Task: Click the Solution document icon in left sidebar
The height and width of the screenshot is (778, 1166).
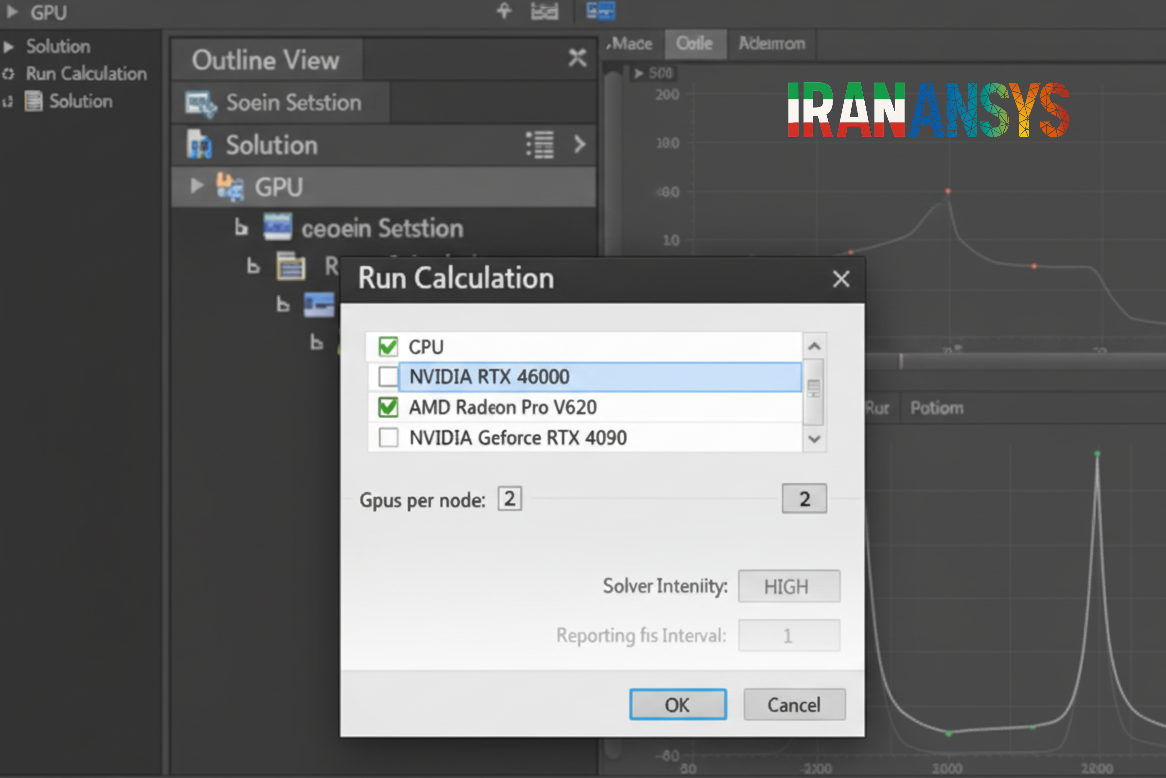Action: point(33,100)
